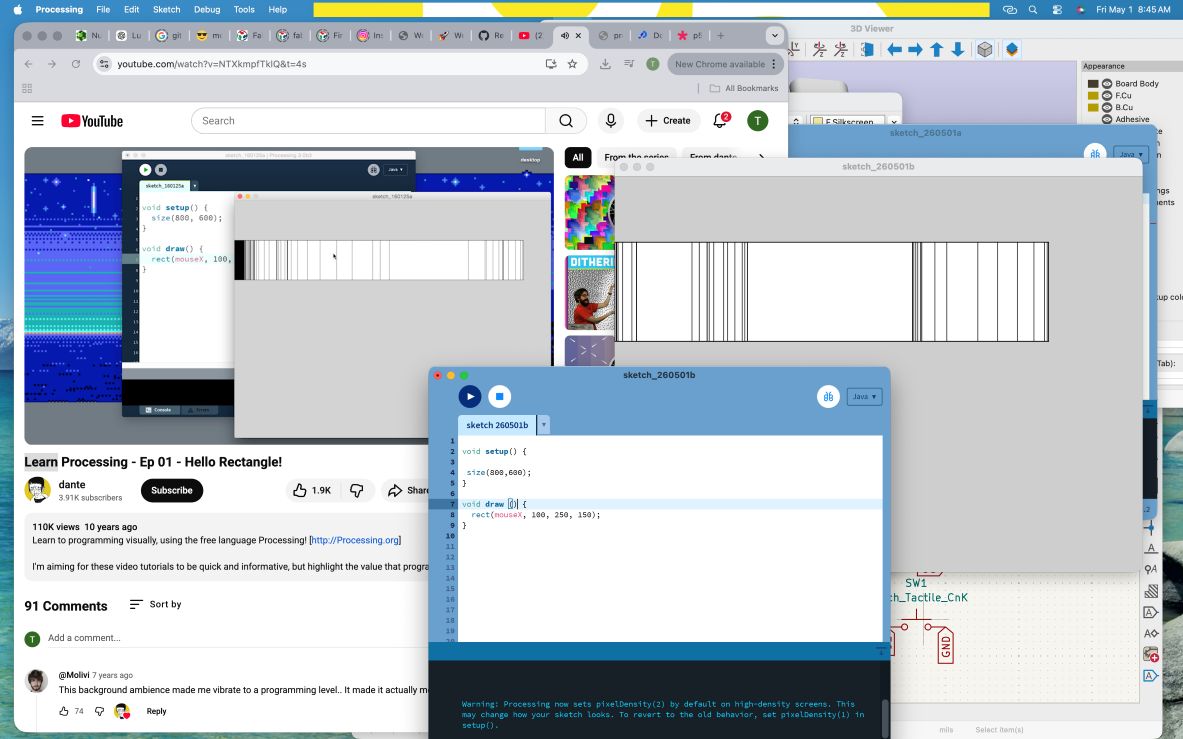Move board down in 3D Viewer
This screenshot has width=1183, height=739.
(x=957, y=50)
